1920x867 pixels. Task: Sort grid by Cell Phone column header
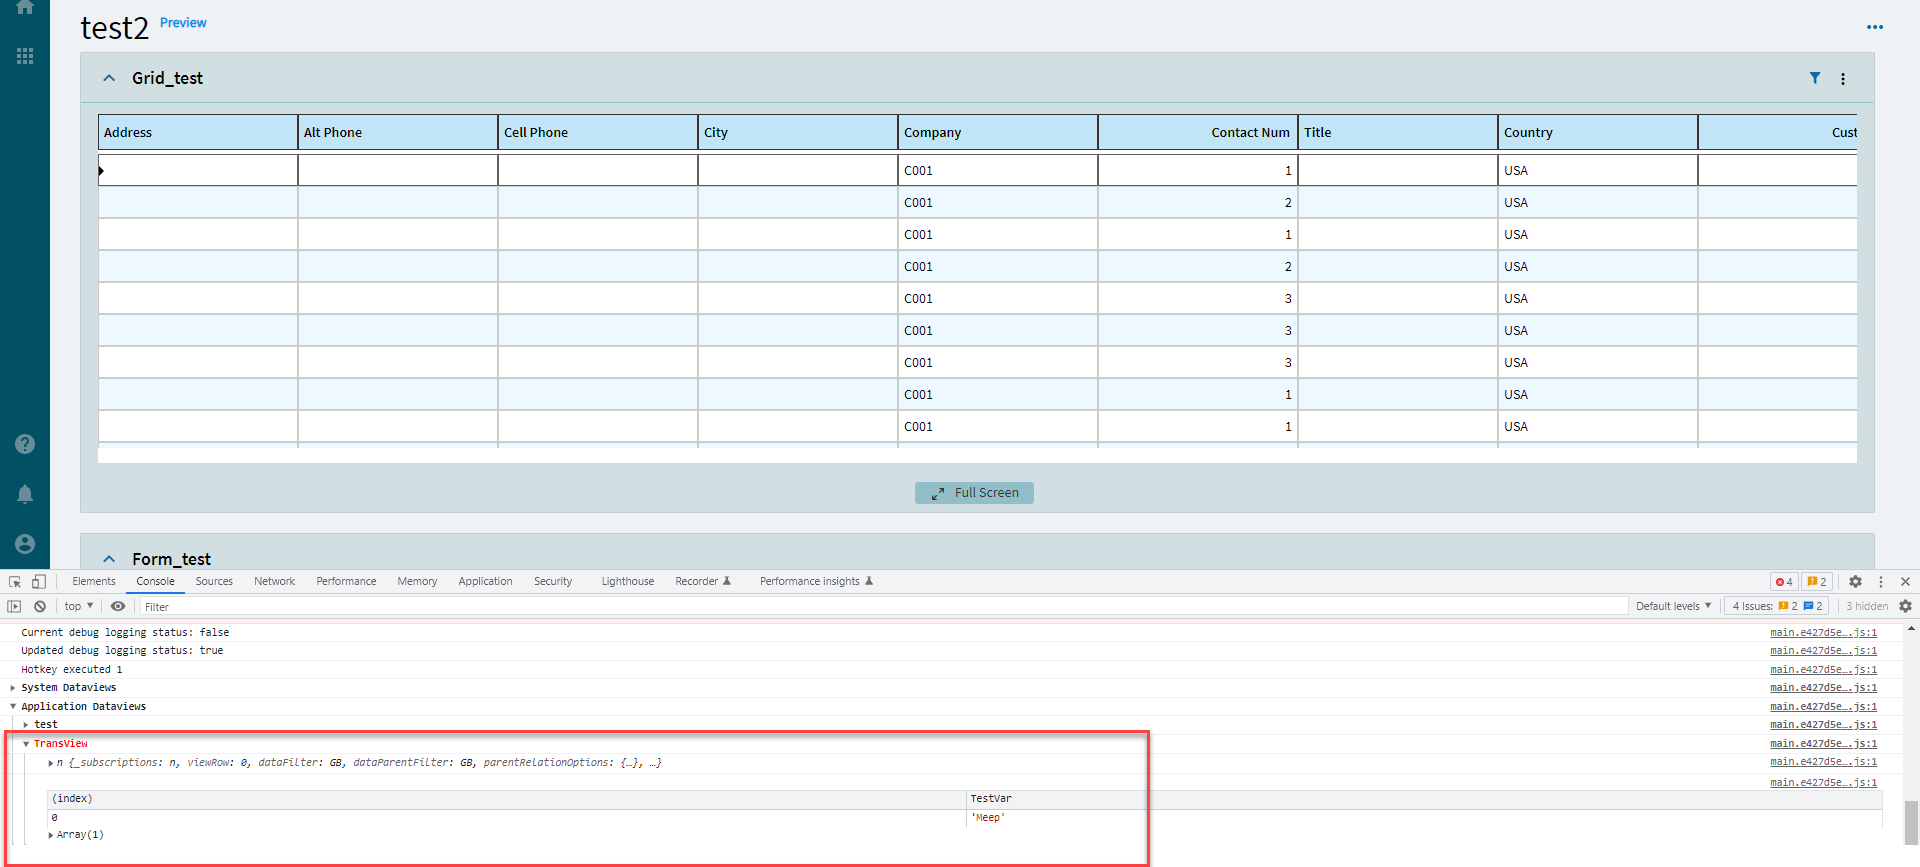coord(598,132)
